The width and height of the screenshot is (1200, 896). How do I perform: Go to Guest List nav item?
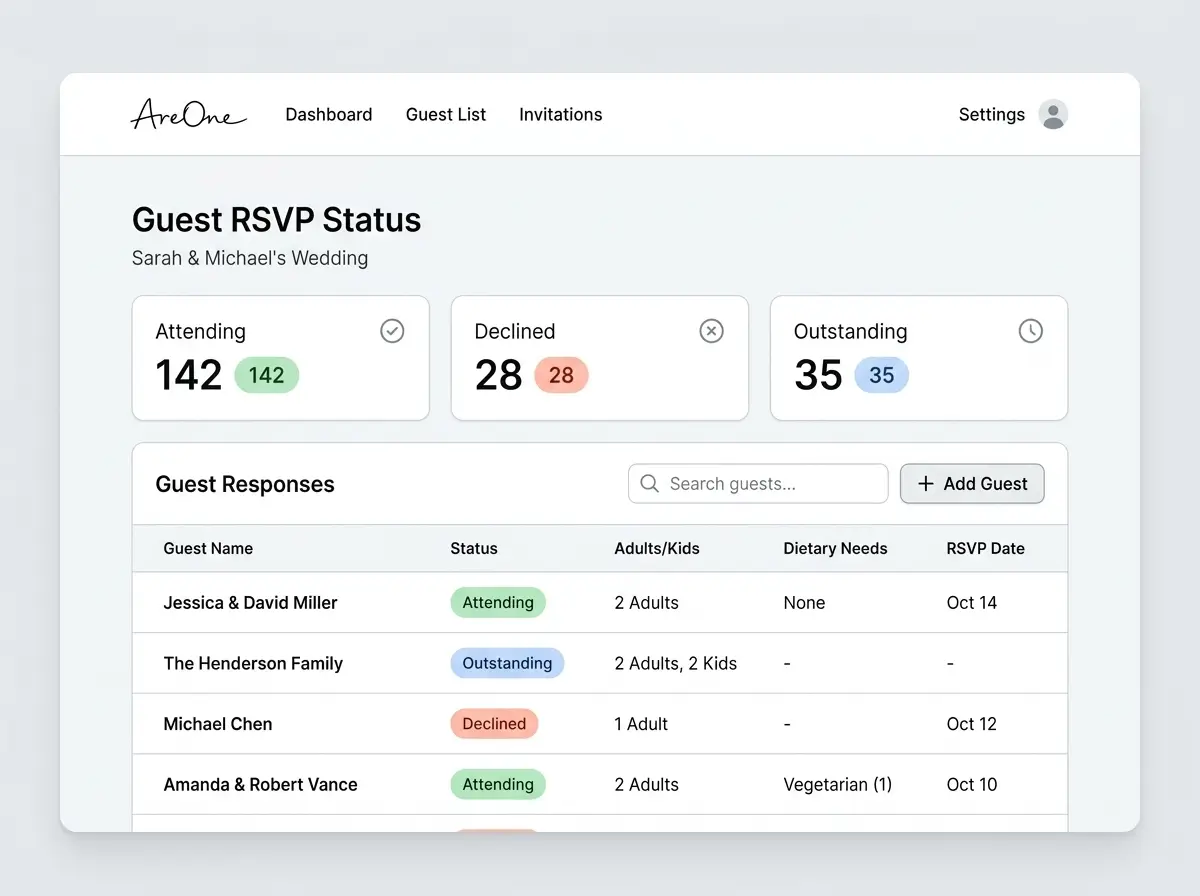446,115
